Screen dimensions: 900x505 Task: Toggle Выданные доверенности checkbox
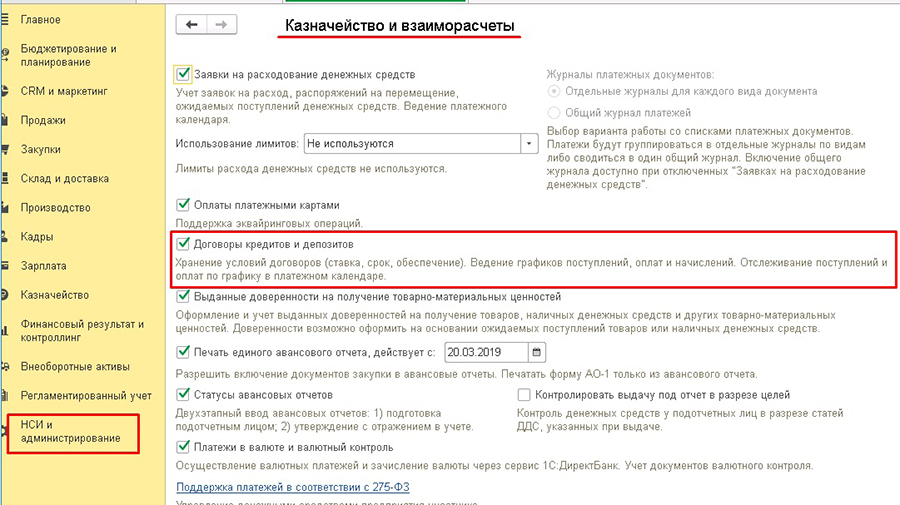coord(183,296)
